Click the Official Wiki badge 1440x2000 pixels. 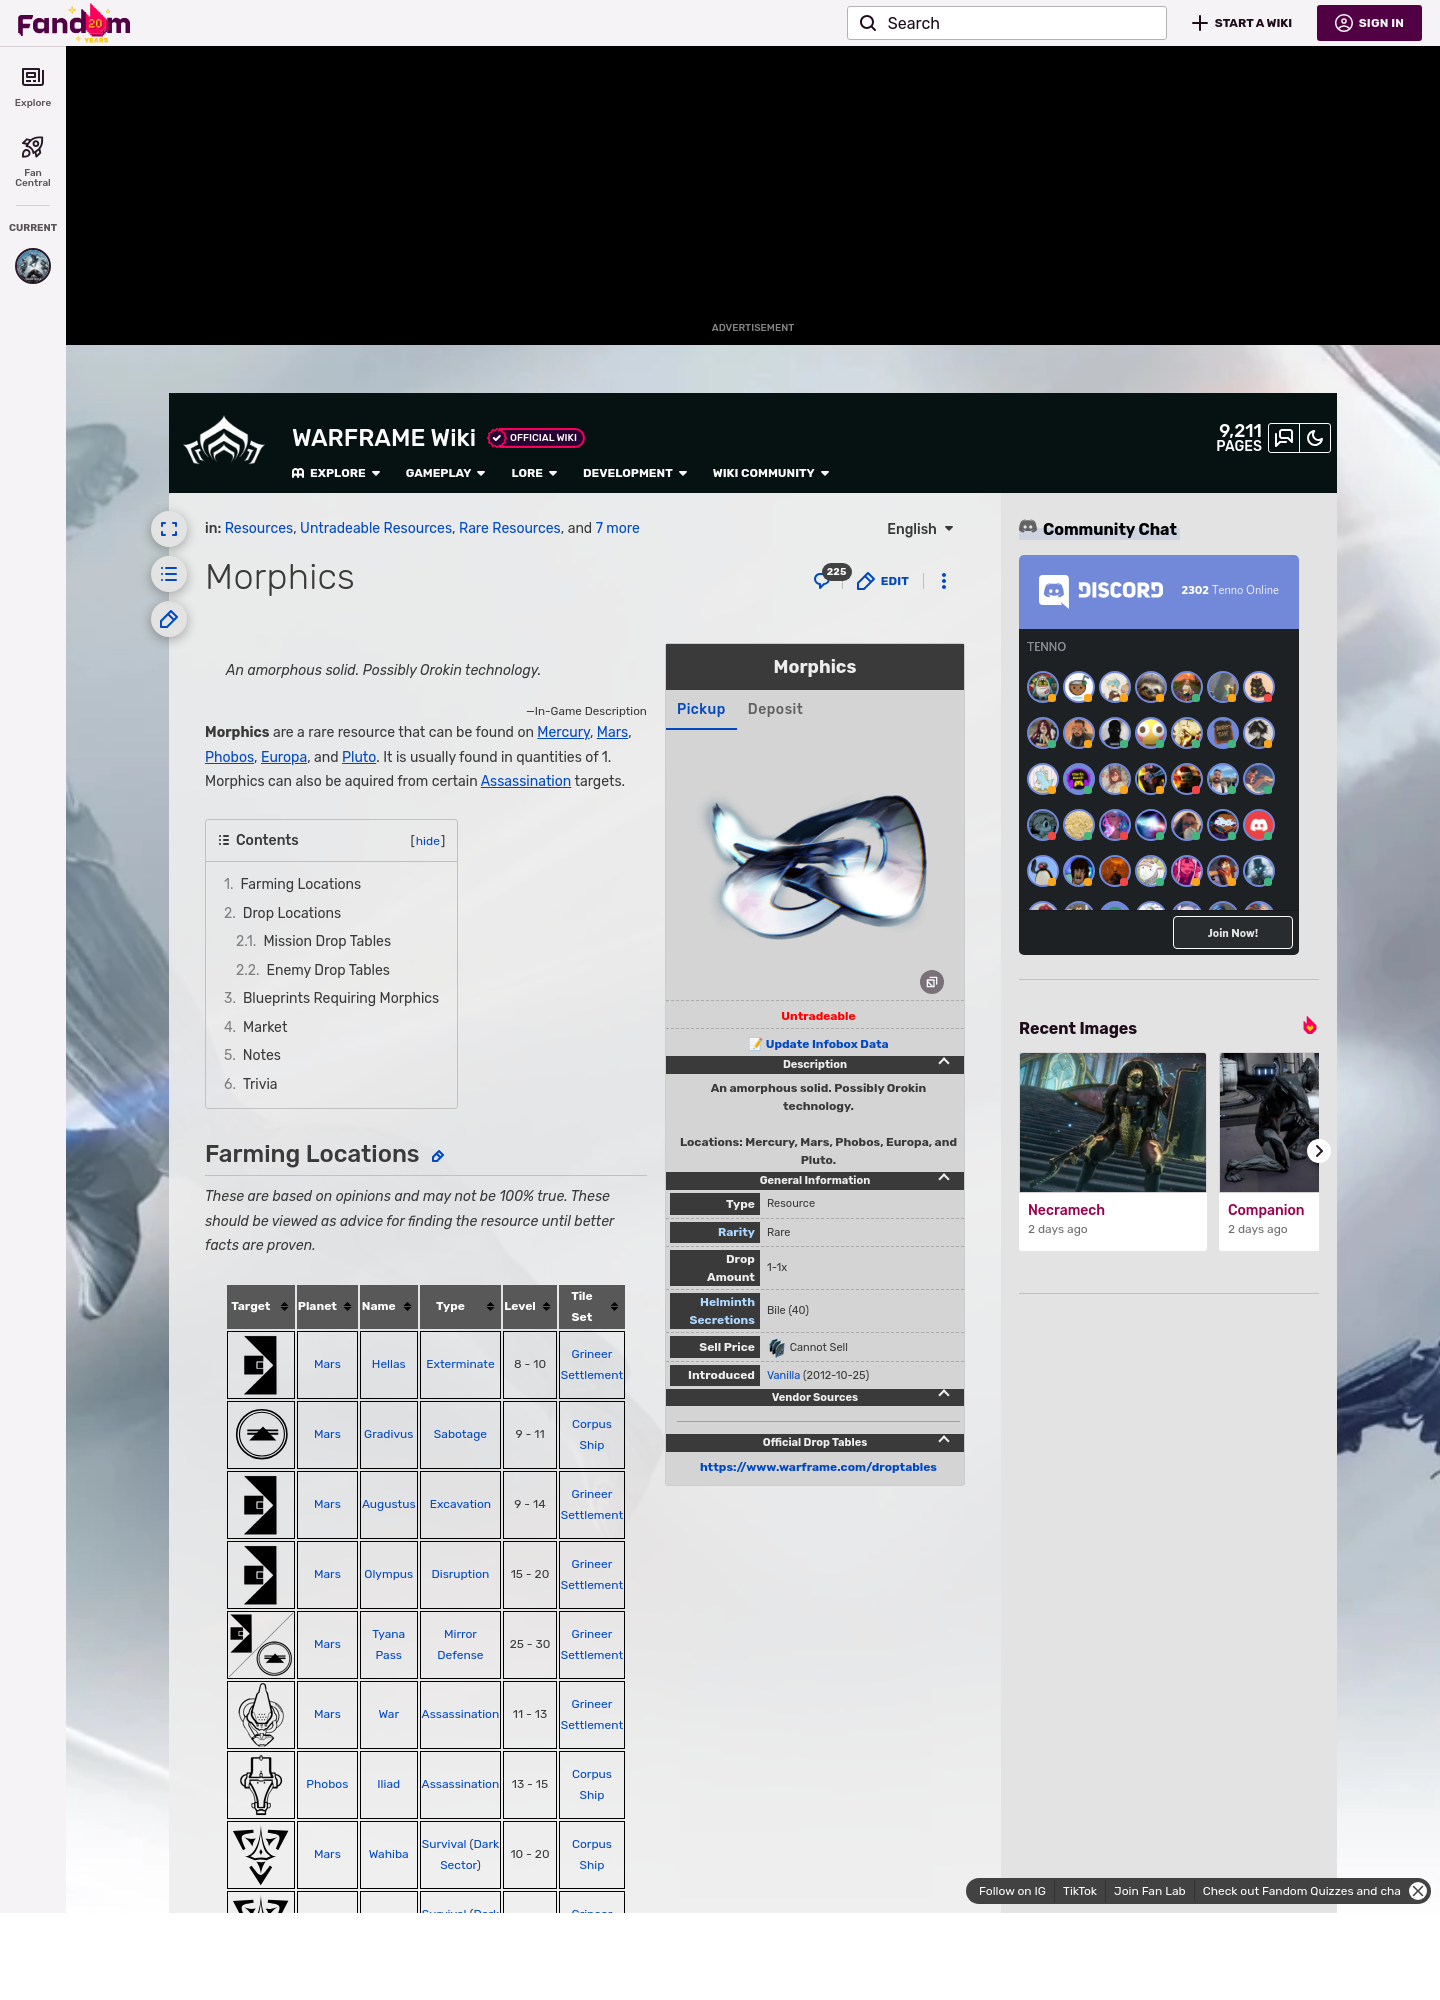pyautogui.click(x=536, y=438)
